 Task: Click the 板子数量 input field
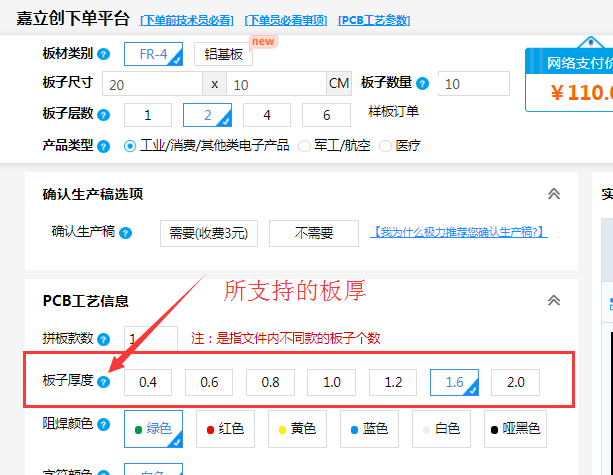472,84
